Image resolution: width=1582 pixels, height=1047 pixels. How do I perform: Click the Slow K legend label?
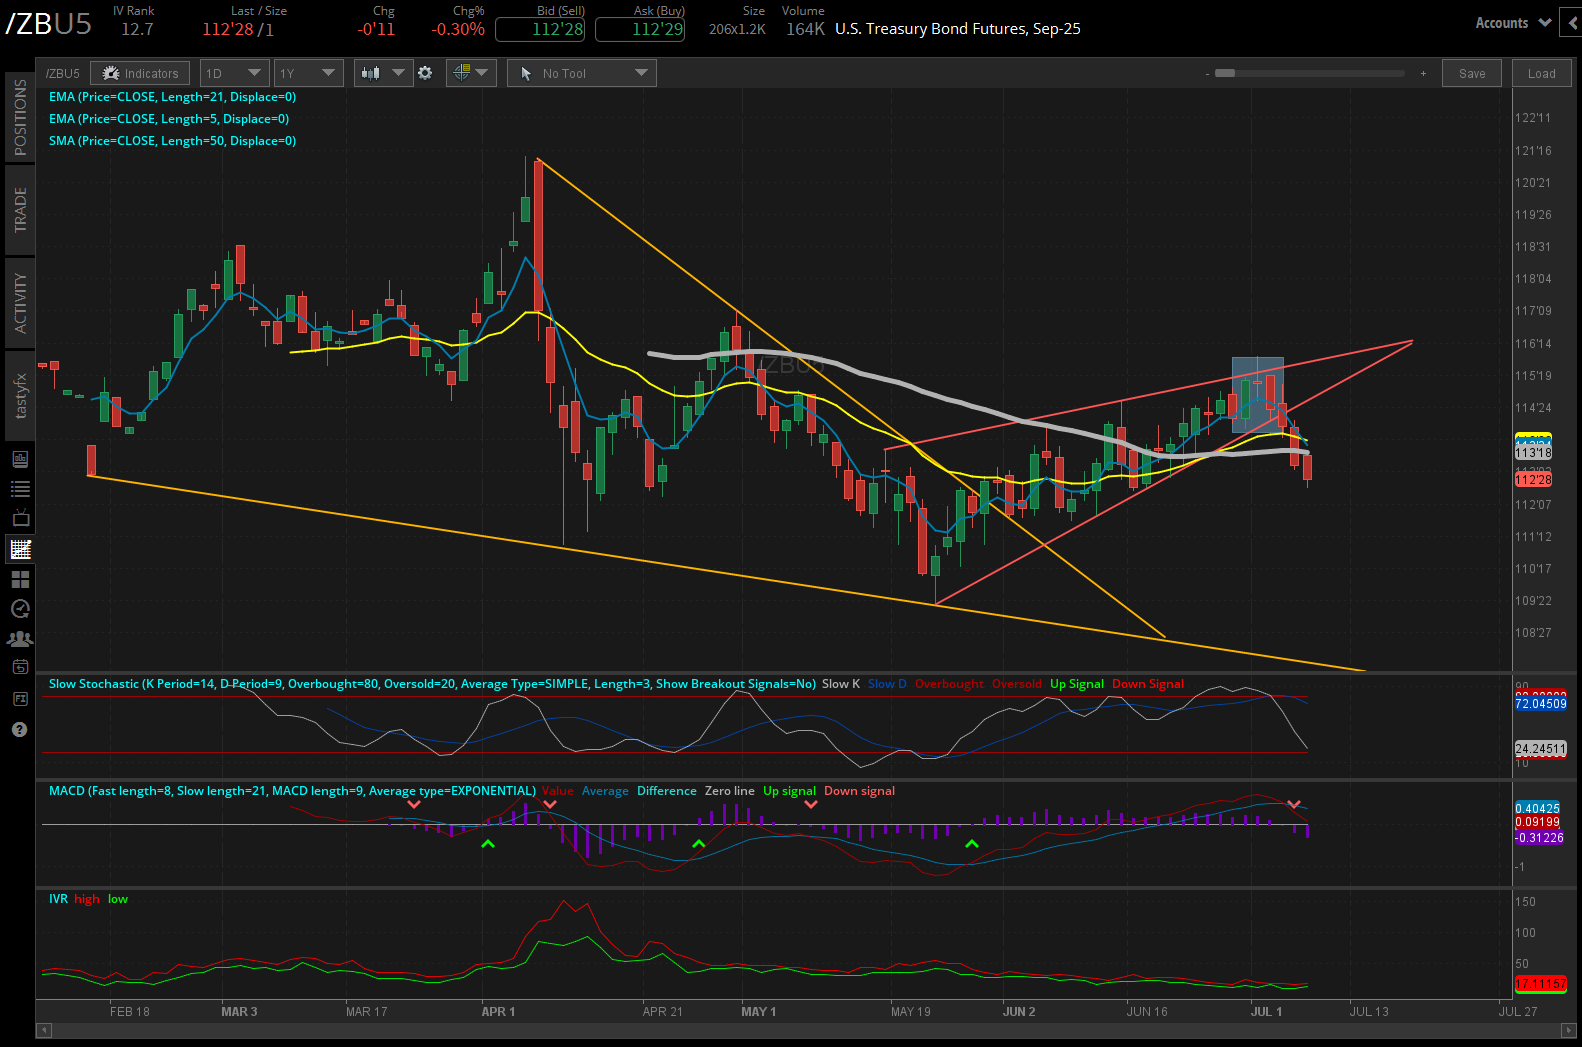click(x=841, y=684)
